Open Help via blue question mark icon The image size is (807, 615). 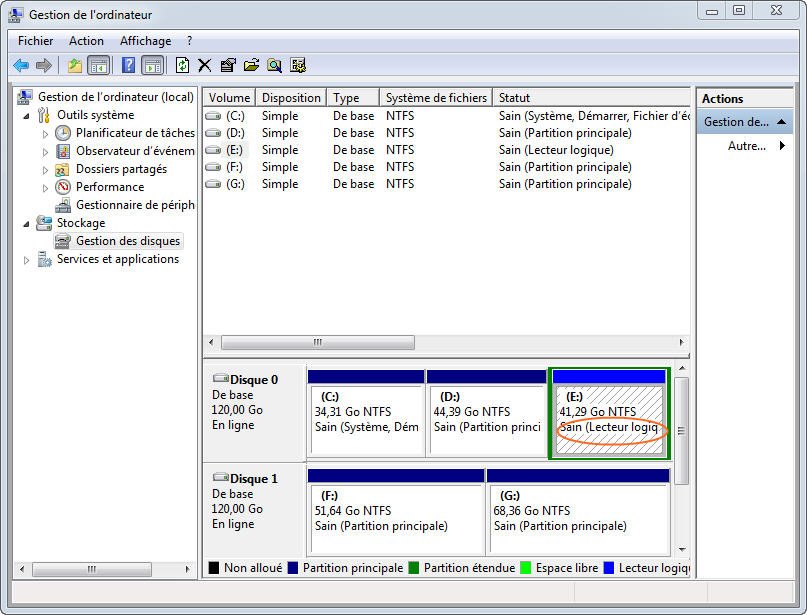[x=128, y=65]
